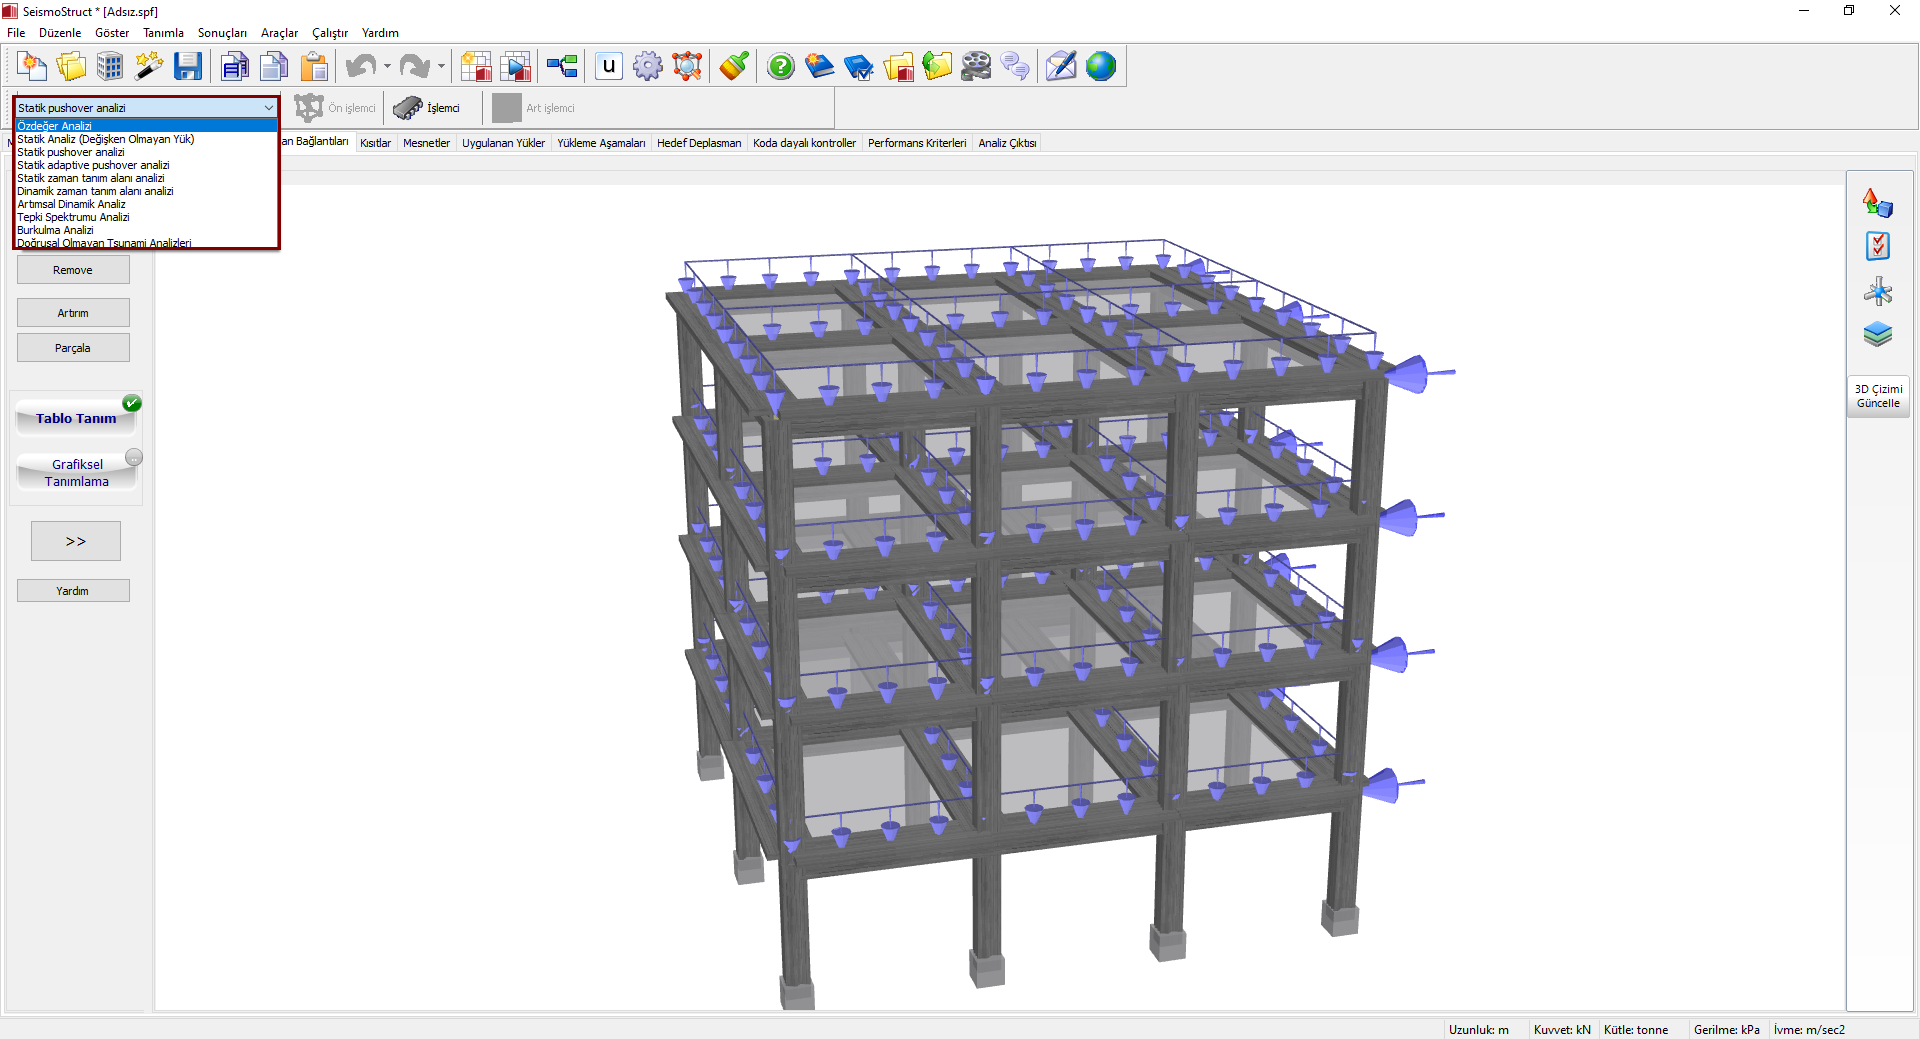The width and height of the screenshot is (1920, 1039).
Task: Switch to the Hedef Deplasman tab
Action: [x=698, y=143]
